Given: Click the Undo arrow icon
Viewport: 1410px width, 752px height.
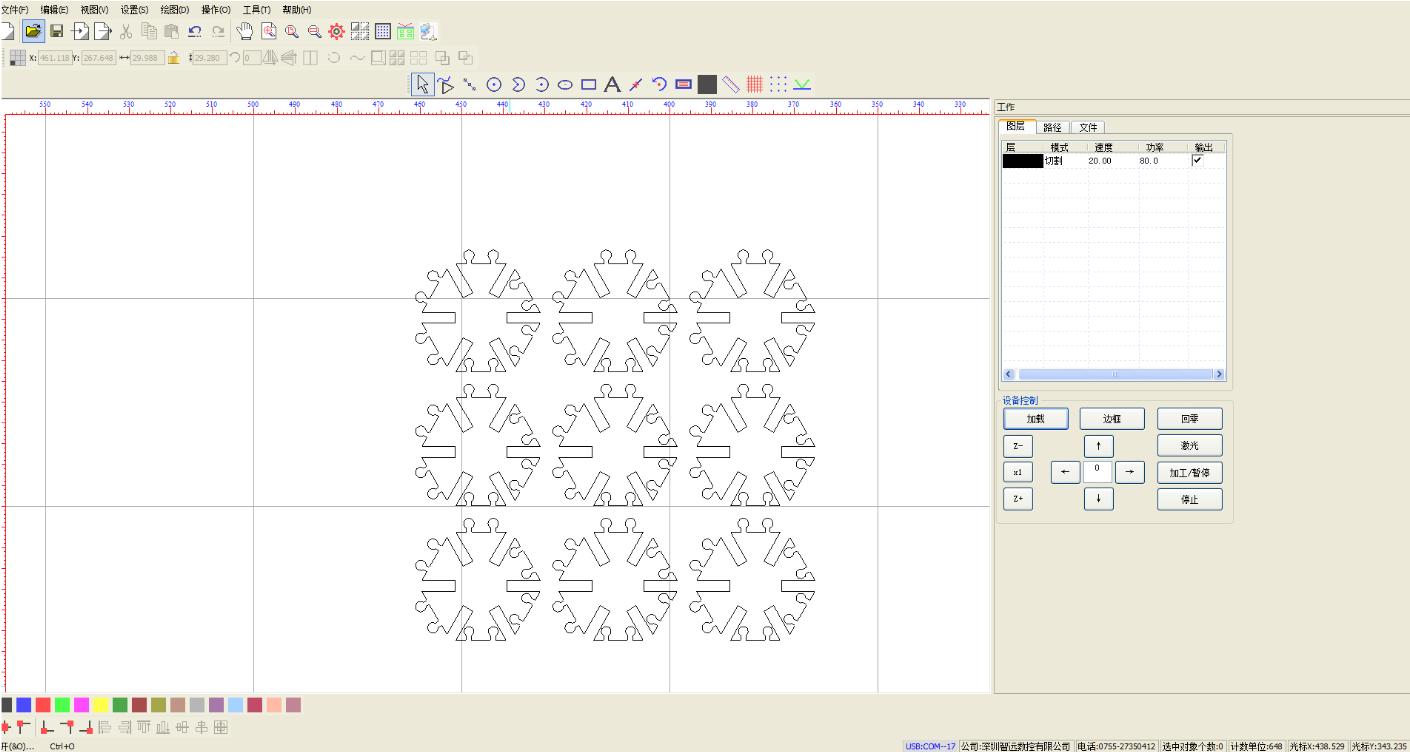Looking at the screenshot, I should pyautogui.click(x=195, y=31).
